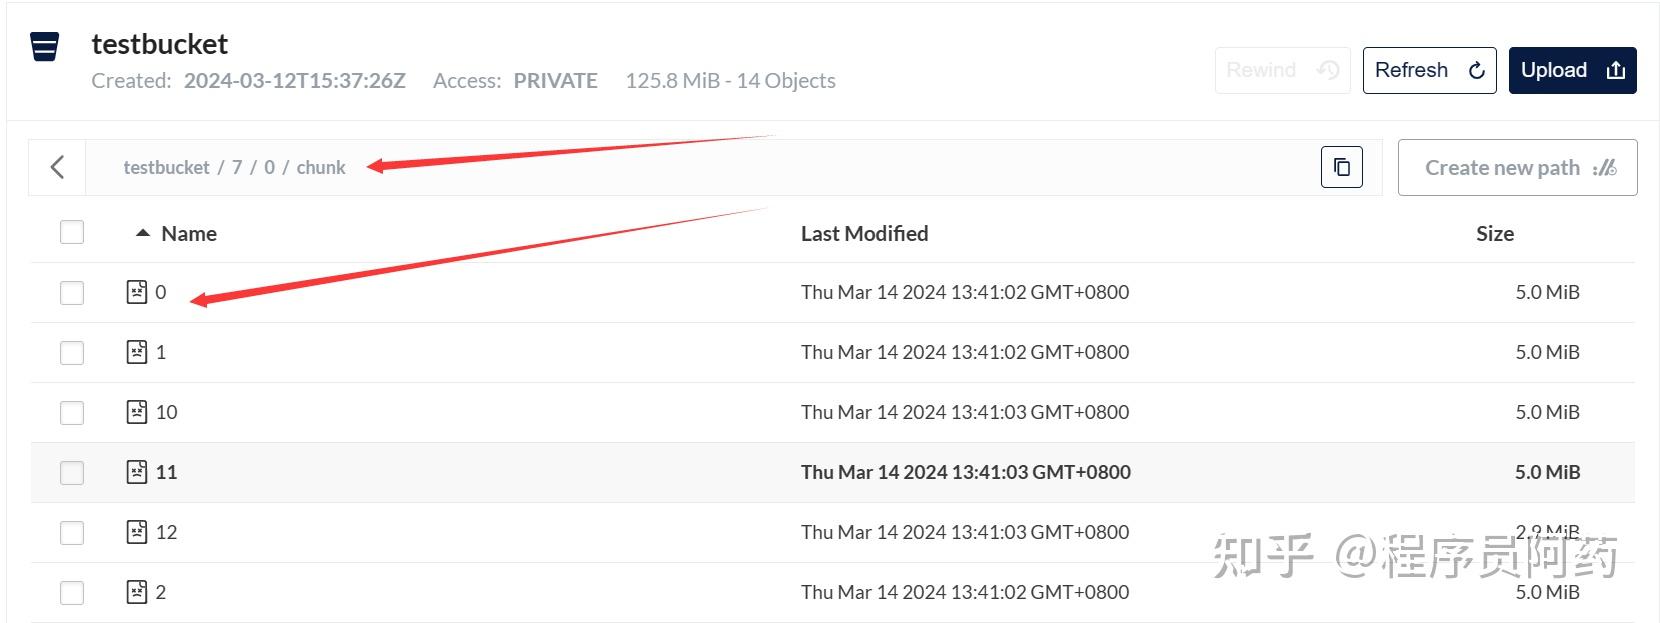Upload a file to the bucket

(x=1572, y=70)
